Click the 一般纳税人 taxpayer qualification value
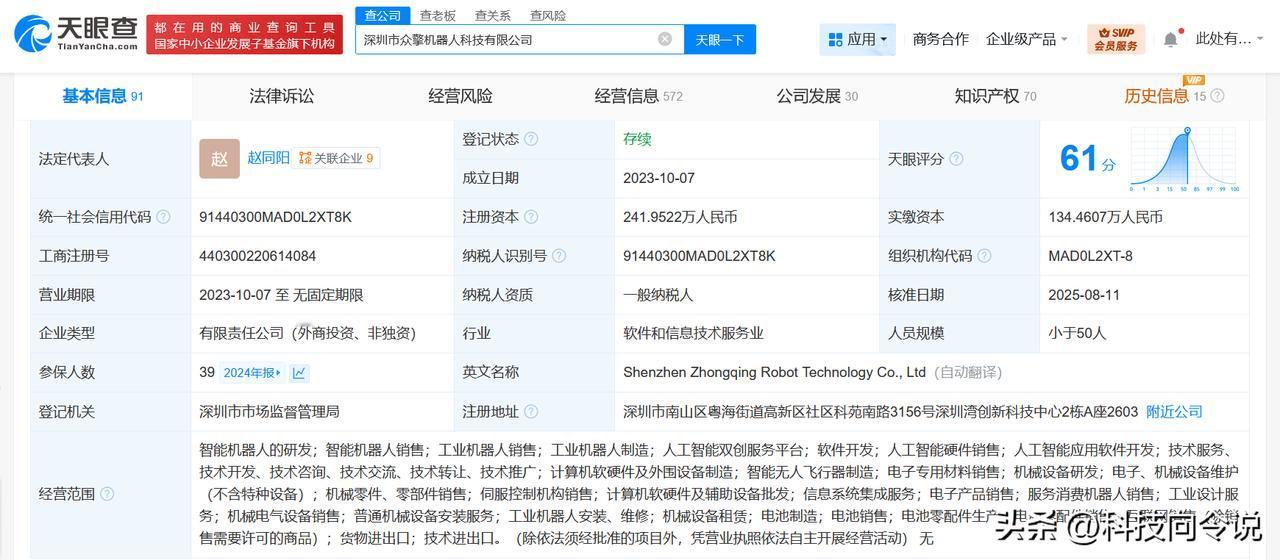Viewport: 1280px width, 560px height. pyautogui.click(x=658, y=295)
